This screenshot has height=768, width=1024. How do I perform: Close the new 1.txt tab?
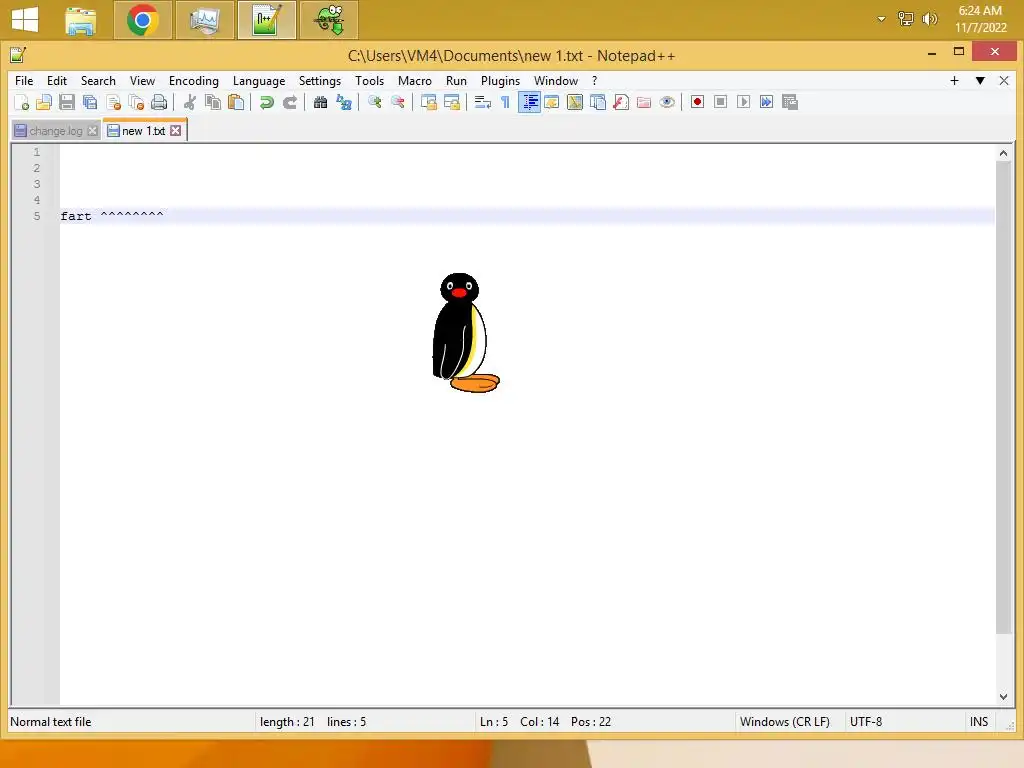[176, 131]
